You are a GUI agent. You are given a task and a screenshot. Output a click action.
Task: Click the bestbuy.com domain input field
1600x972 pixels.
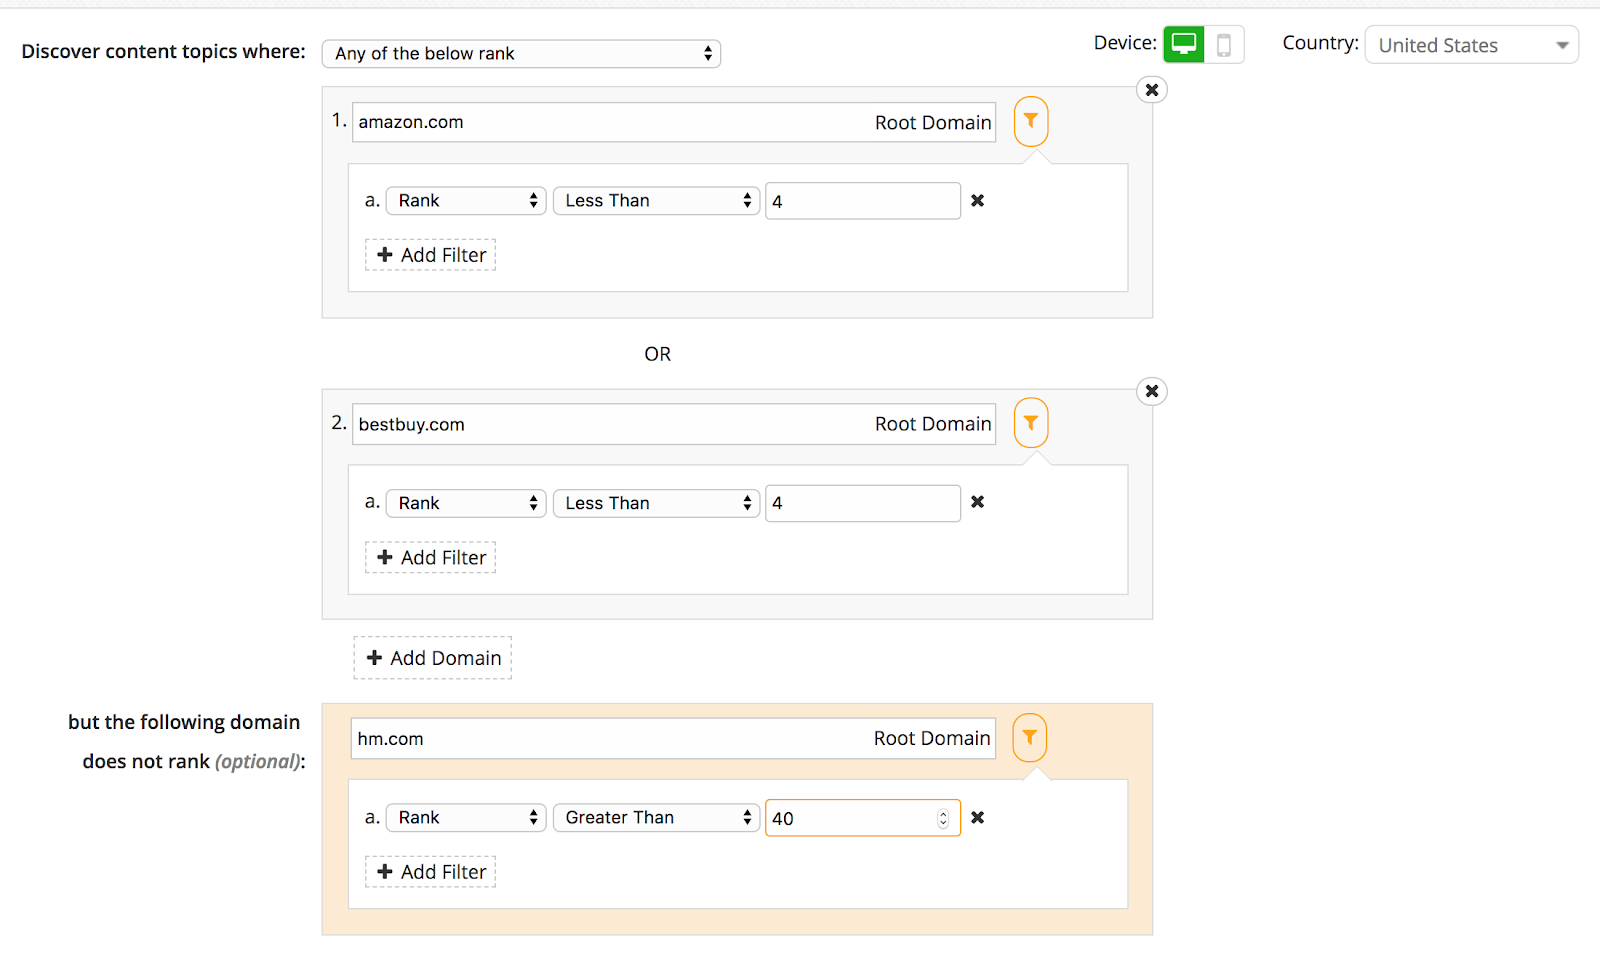(610, 424)
